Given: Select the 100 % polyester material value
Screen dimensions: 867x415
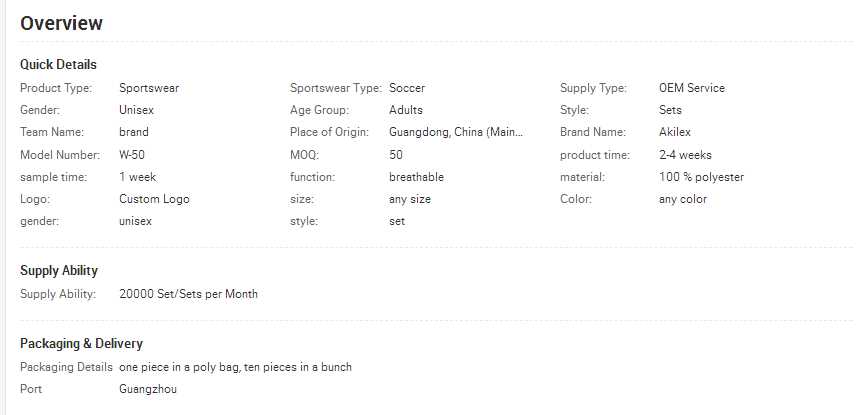Looking at the screenshot, I should click(701, 177).
